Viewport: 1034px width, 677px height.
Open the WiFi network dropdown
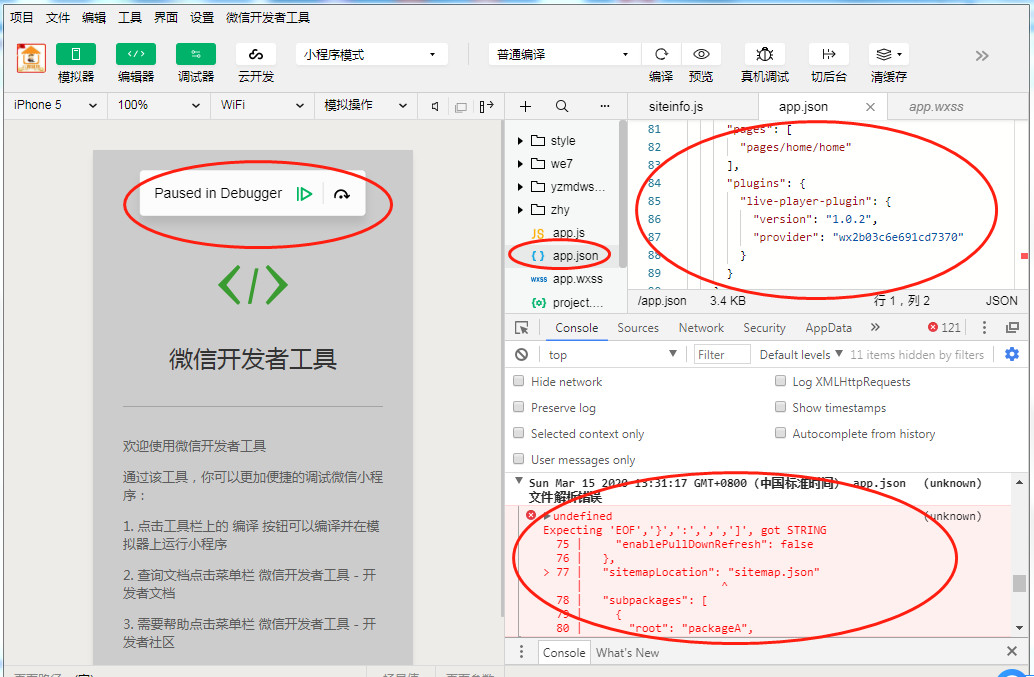pyautogui.click(x=262, y=105)
